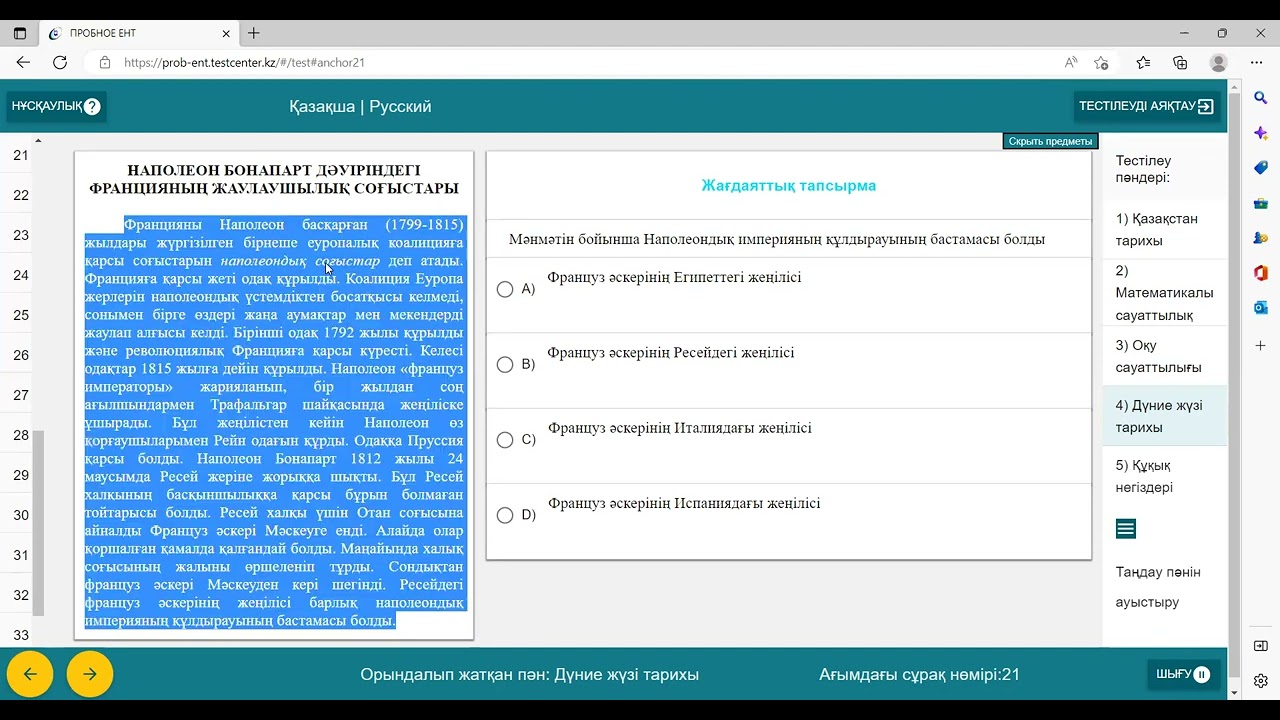This screenshot has width=1280, height=720.
Task: Click the page vertical scrollbar
Action: pos(1234,390)
